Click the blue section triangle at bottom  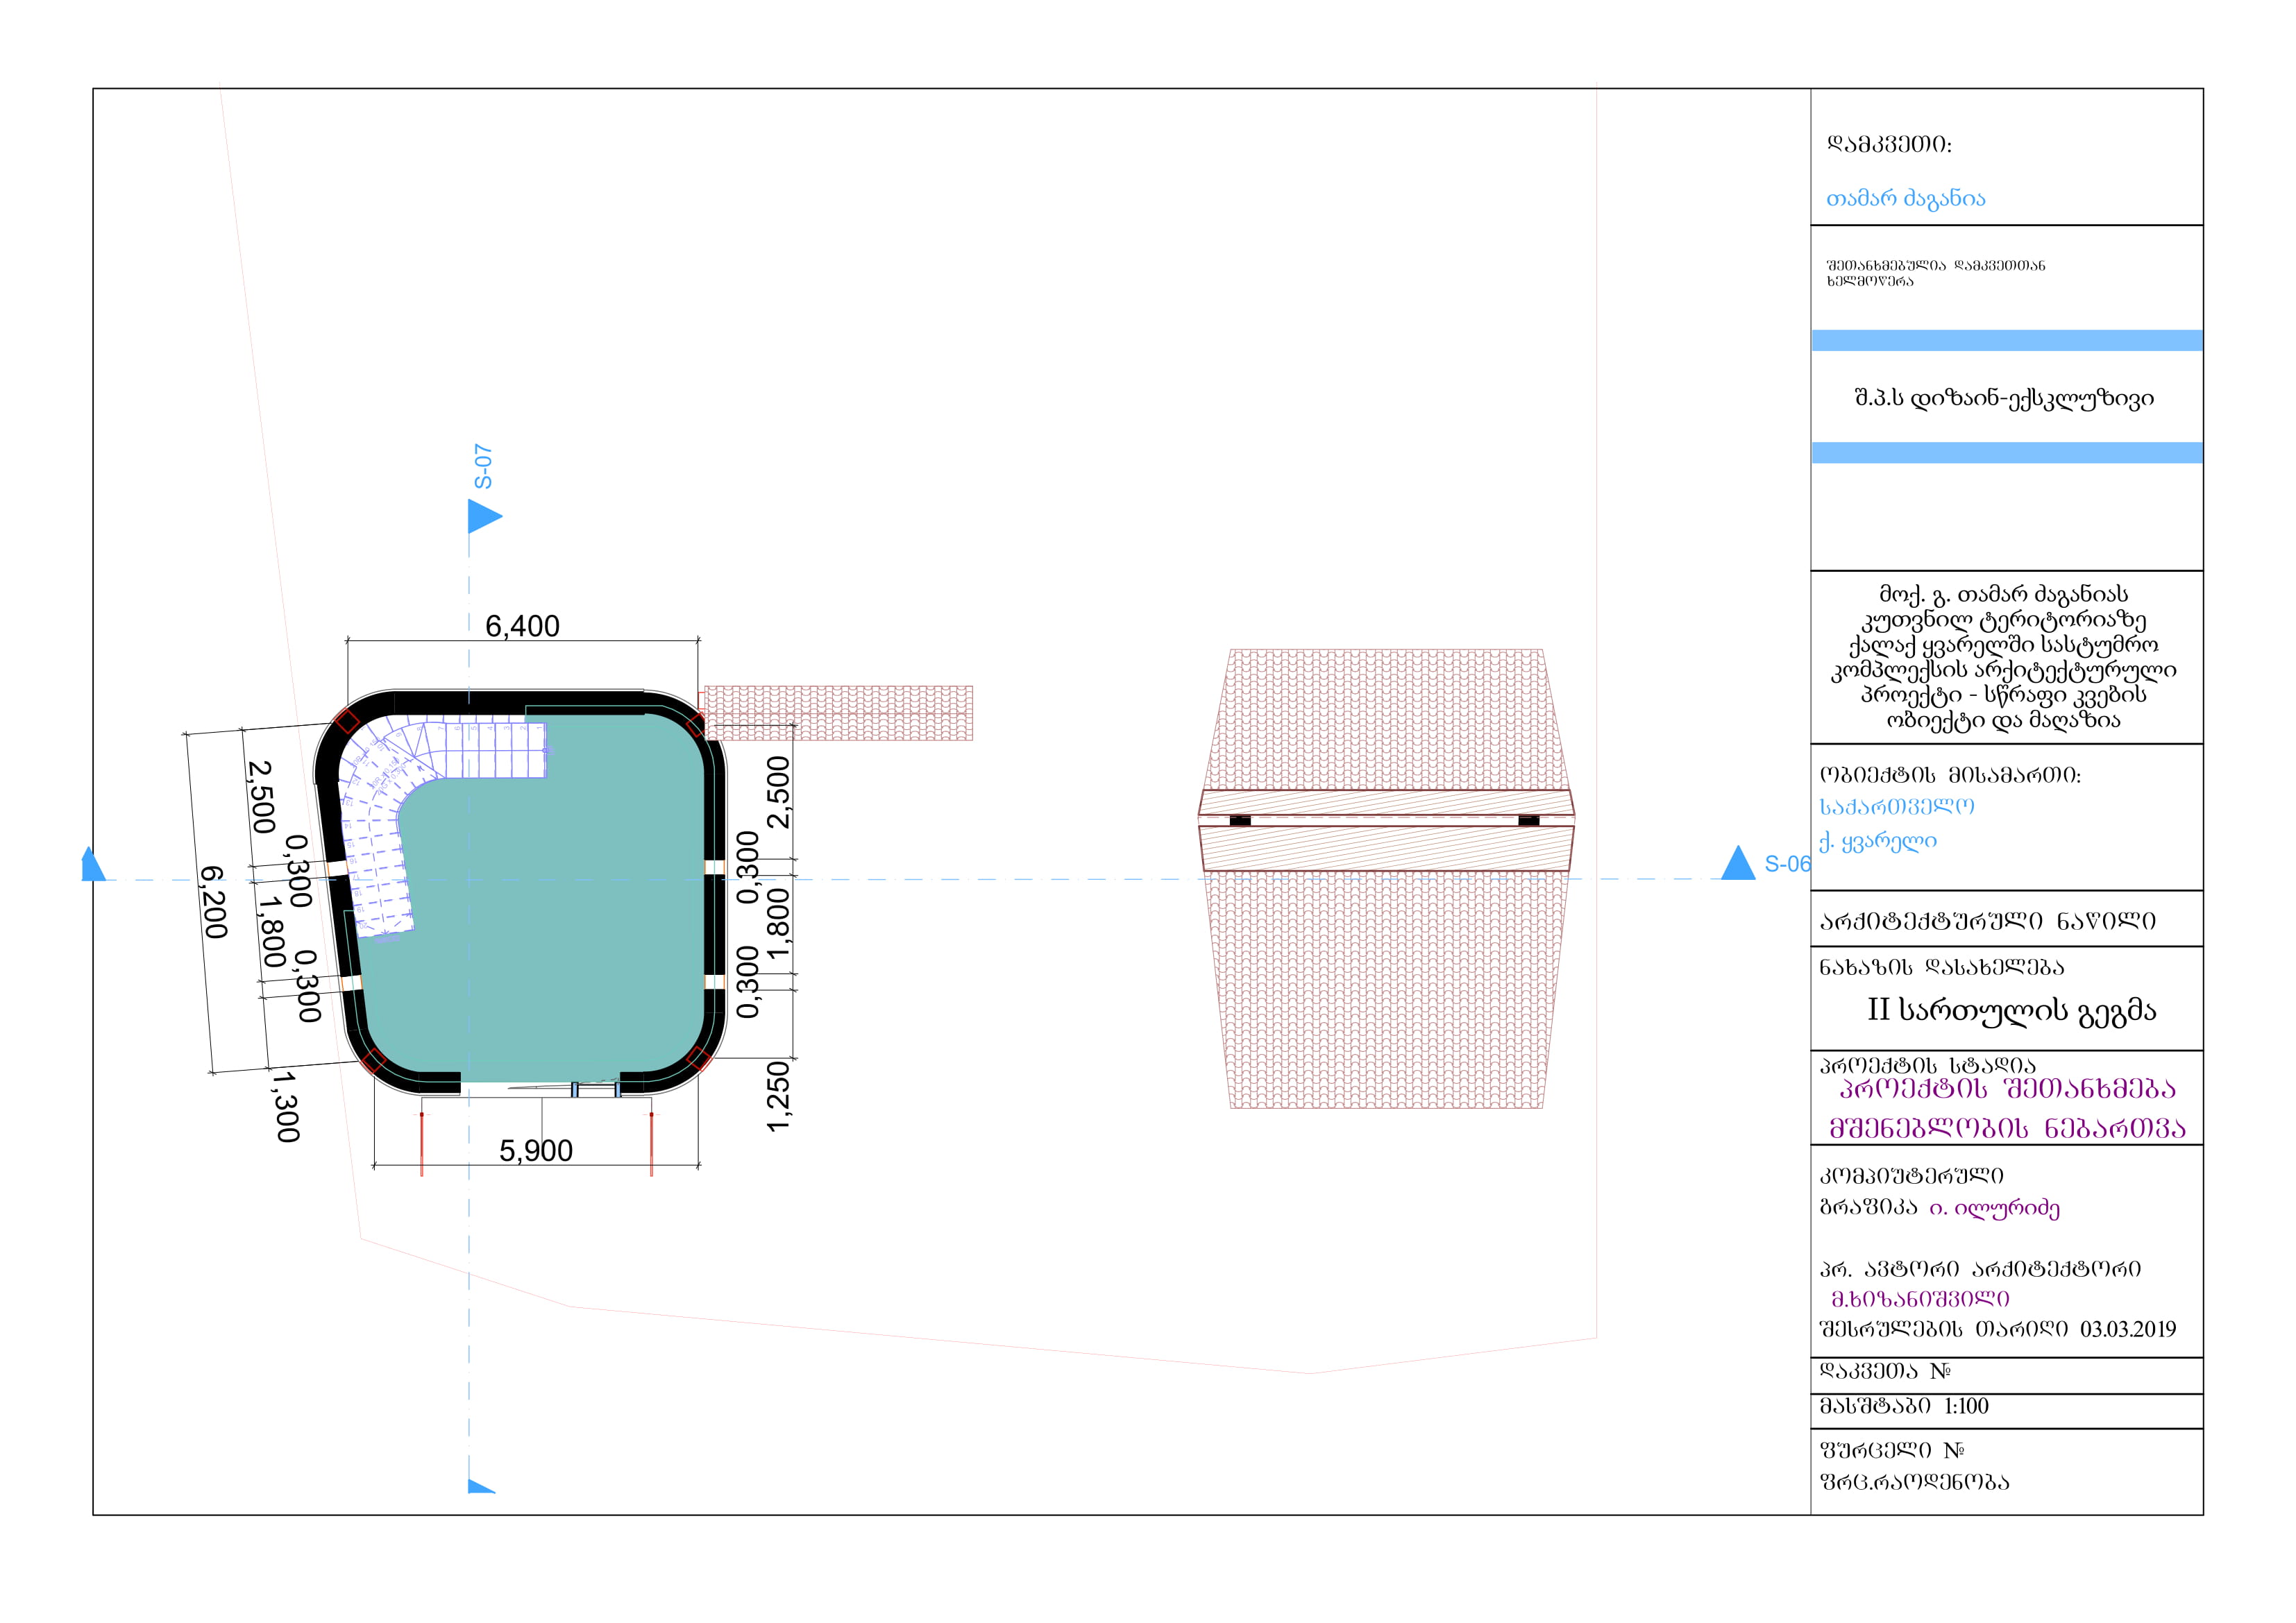tap(477, 1487)
